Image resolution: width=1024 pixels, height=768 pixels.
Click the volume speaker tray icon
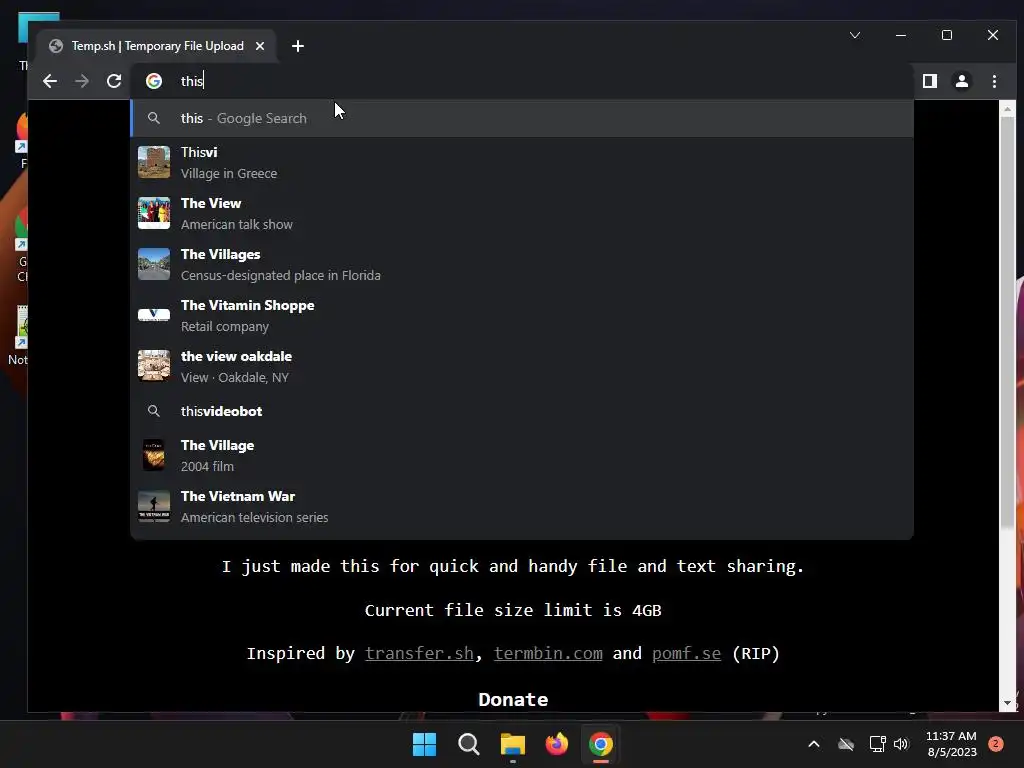click(901, 744)
